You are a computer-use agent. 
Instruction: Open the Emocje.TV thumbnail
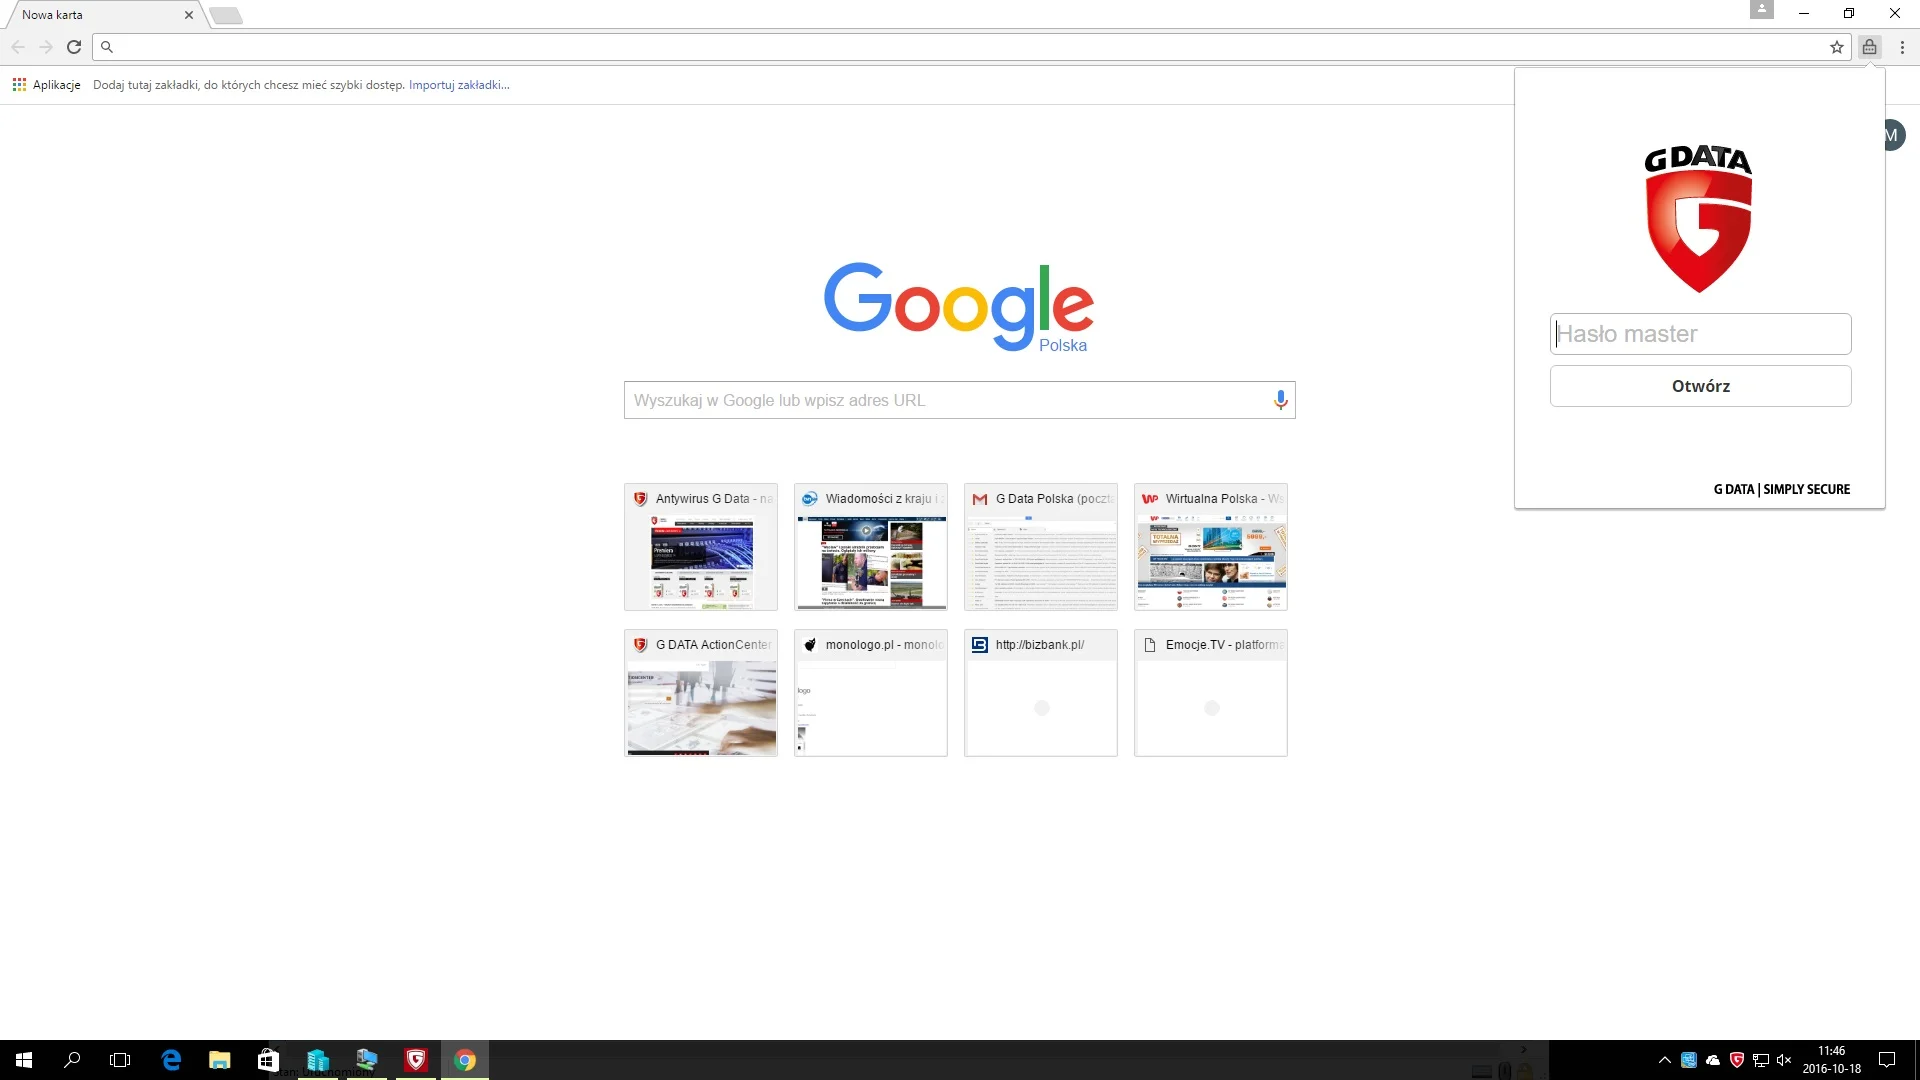pyautogui.click(x=1210, y=693)
